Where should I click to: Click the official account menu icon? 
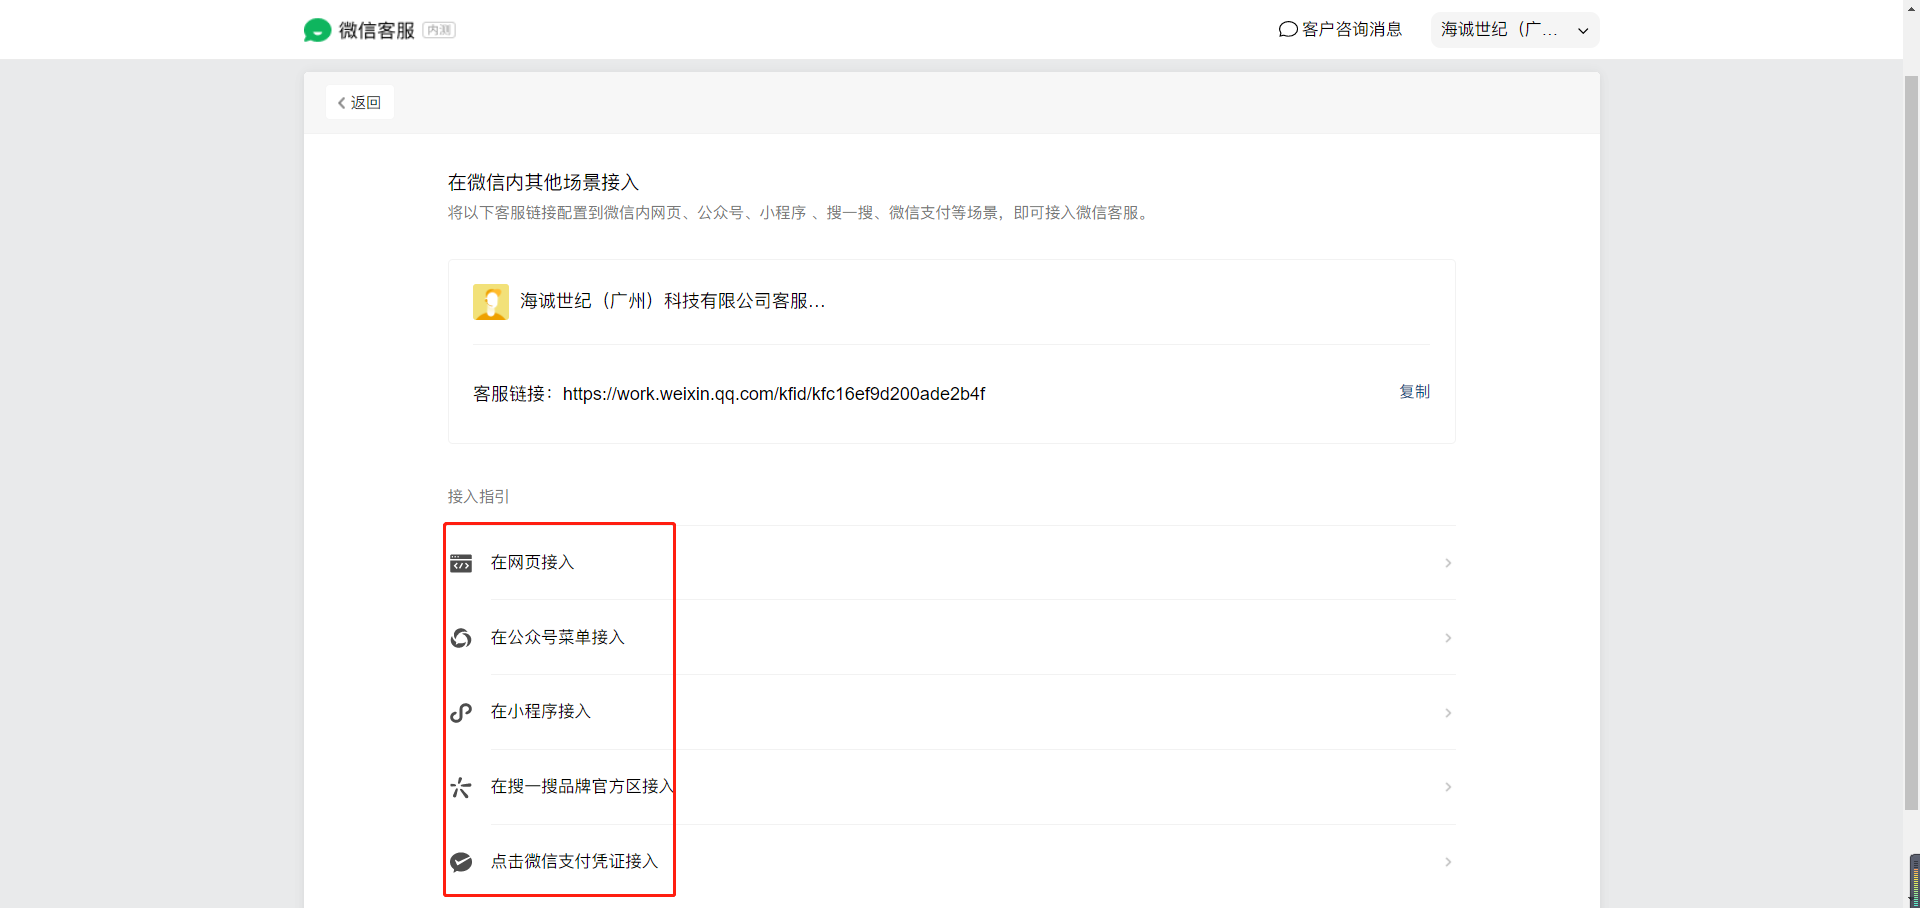[x=461, y=638]
